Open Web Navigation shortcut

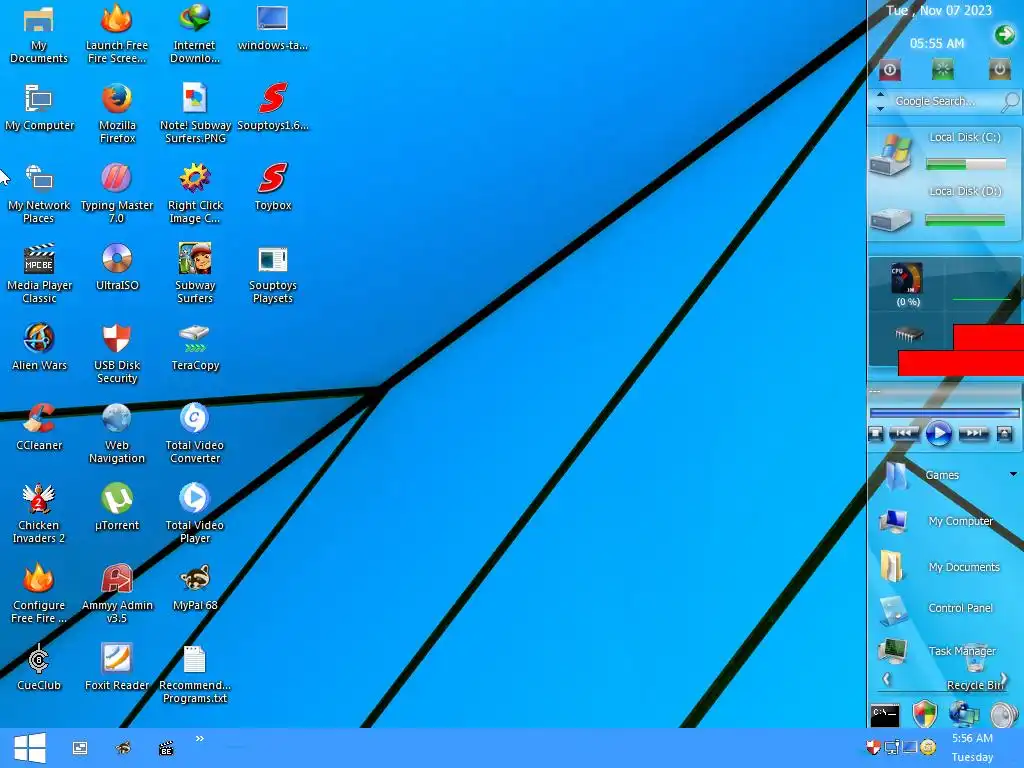(117, 434)
